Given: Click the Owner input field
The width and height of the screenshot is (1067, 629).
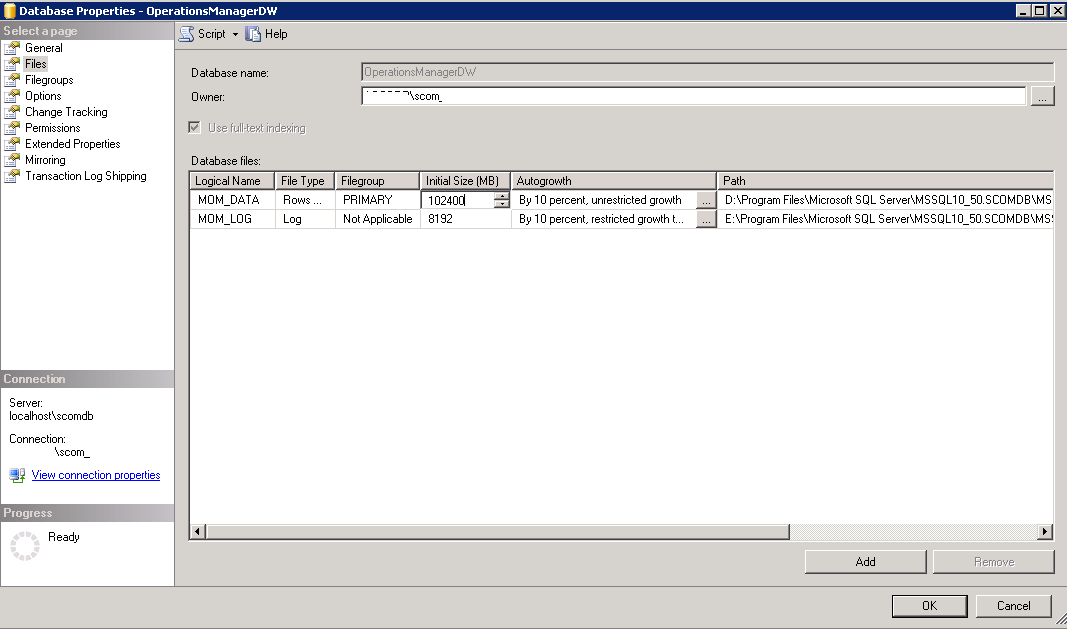Looking at the screenshot, I should click(693, 97).
